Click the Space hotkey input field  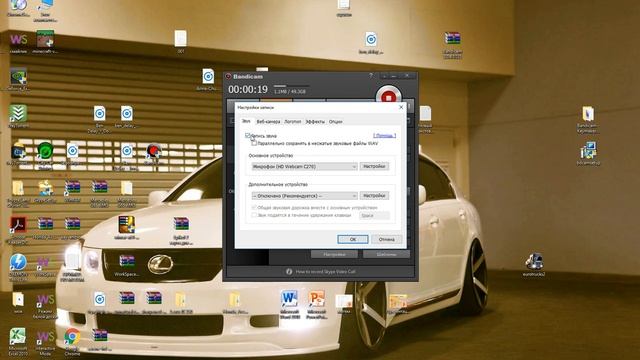point(374,215)
